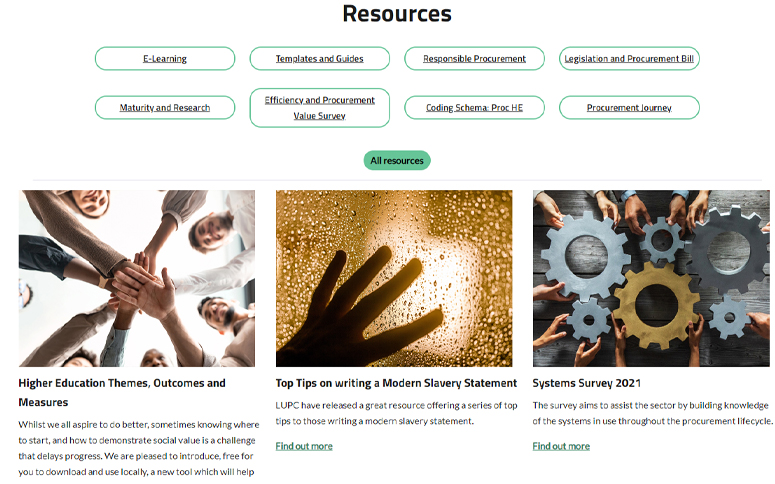Open Higher Education Themes, Outcomes and Measures heading

pyautogui.click(x=122, y=393)
